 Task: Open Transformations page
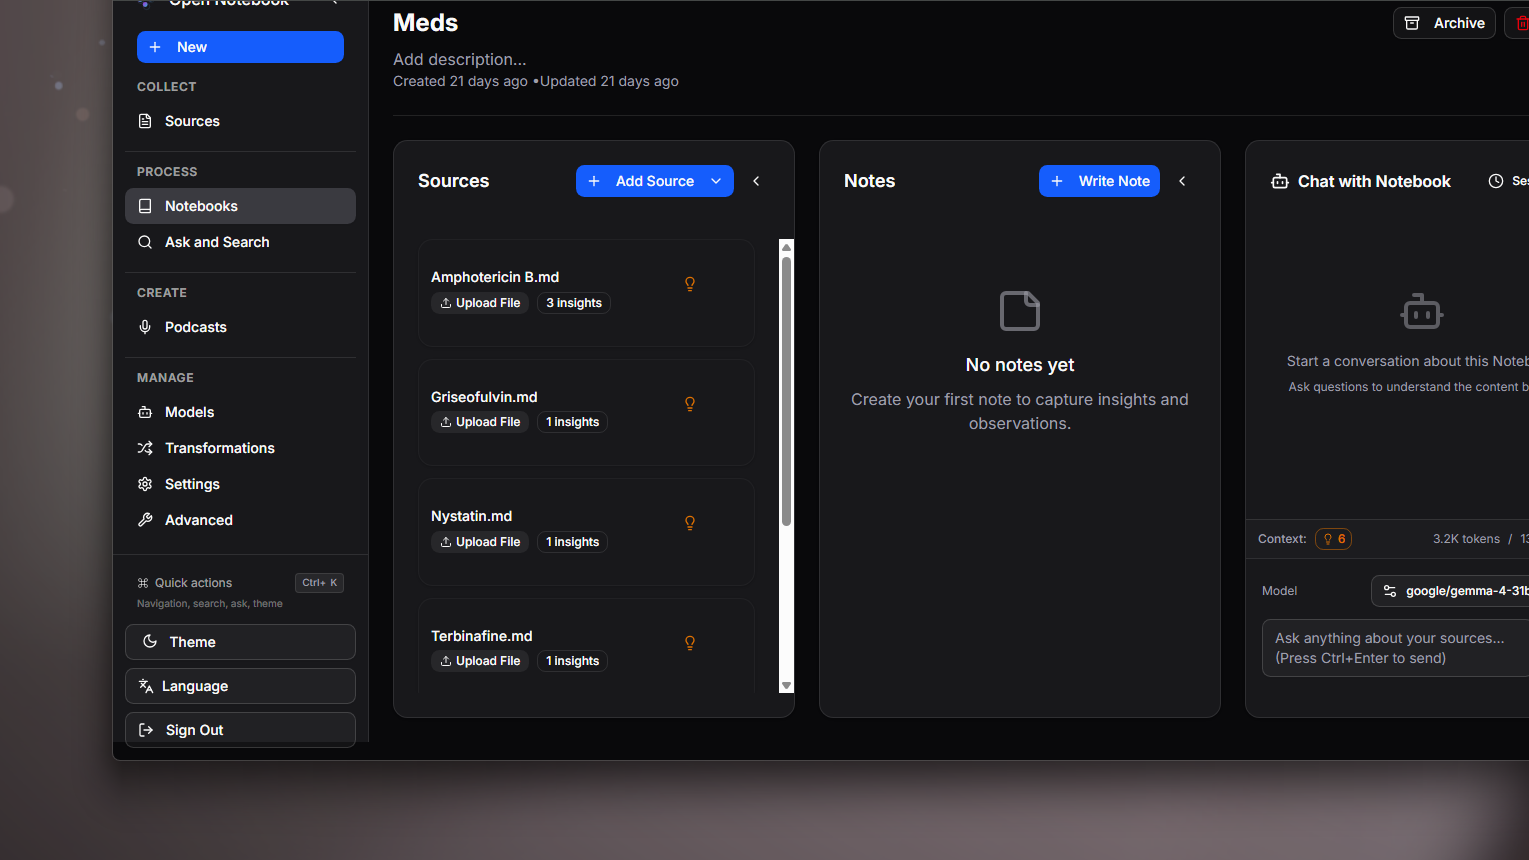[240, 448]
